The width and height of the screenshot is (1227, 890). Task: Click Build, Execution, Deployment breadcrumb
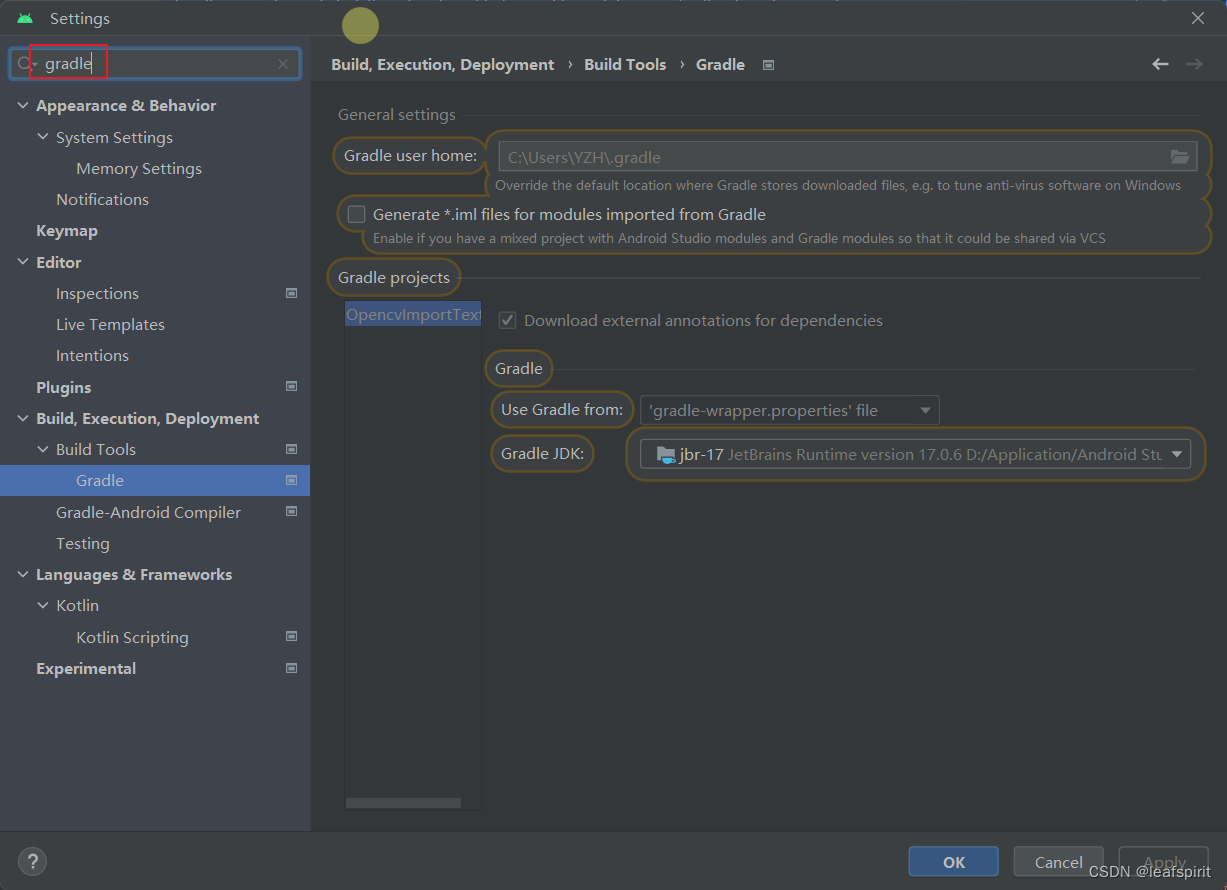[x=442, y=64]
